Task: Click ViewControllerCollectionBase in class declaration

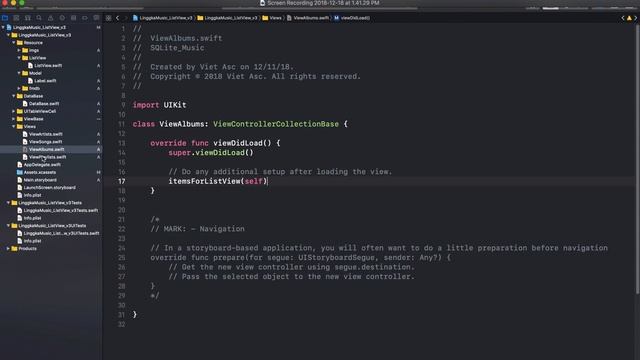Action: click(x=276, y=124)
